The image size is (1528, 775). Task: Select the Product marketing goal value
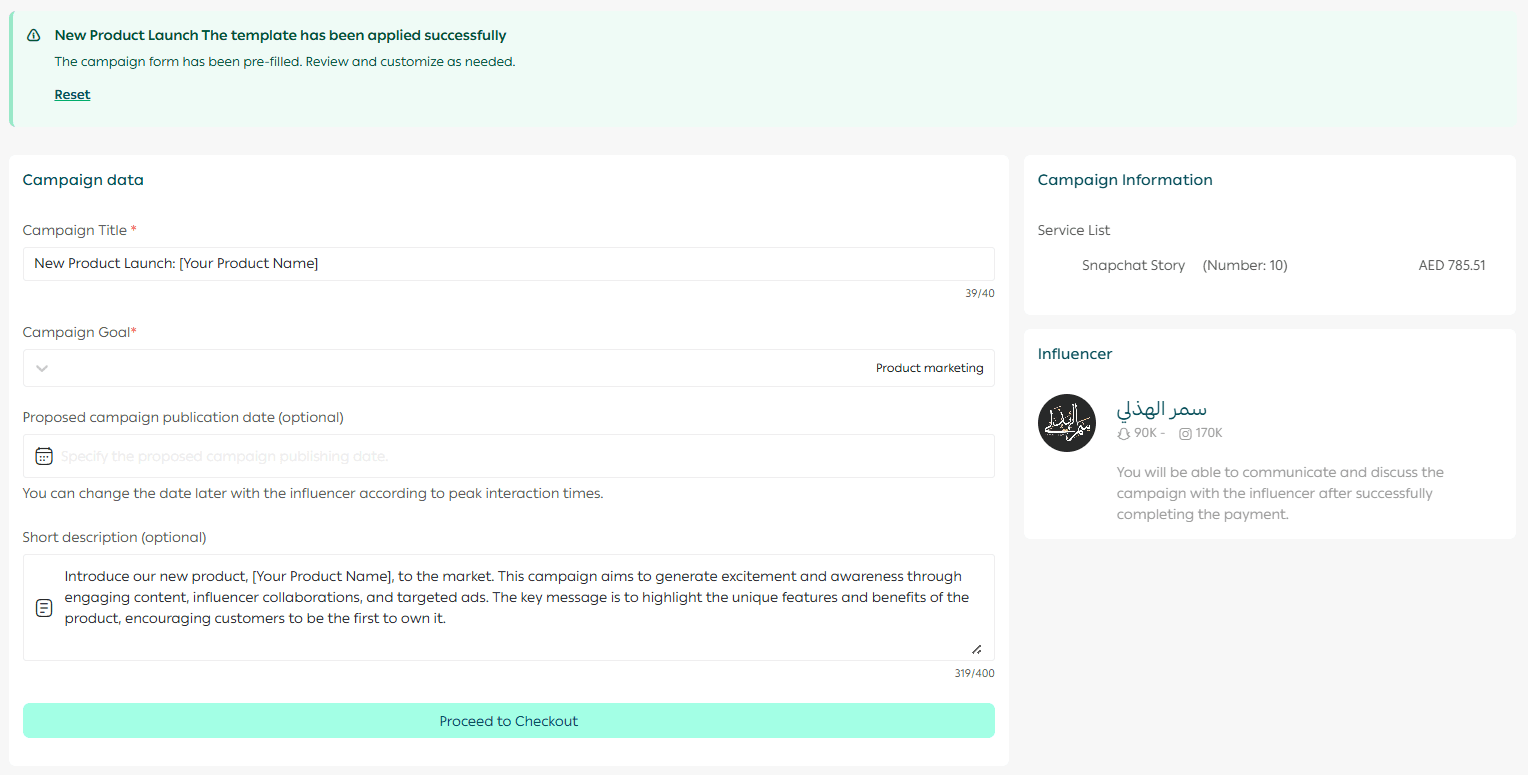click(929, 368)
